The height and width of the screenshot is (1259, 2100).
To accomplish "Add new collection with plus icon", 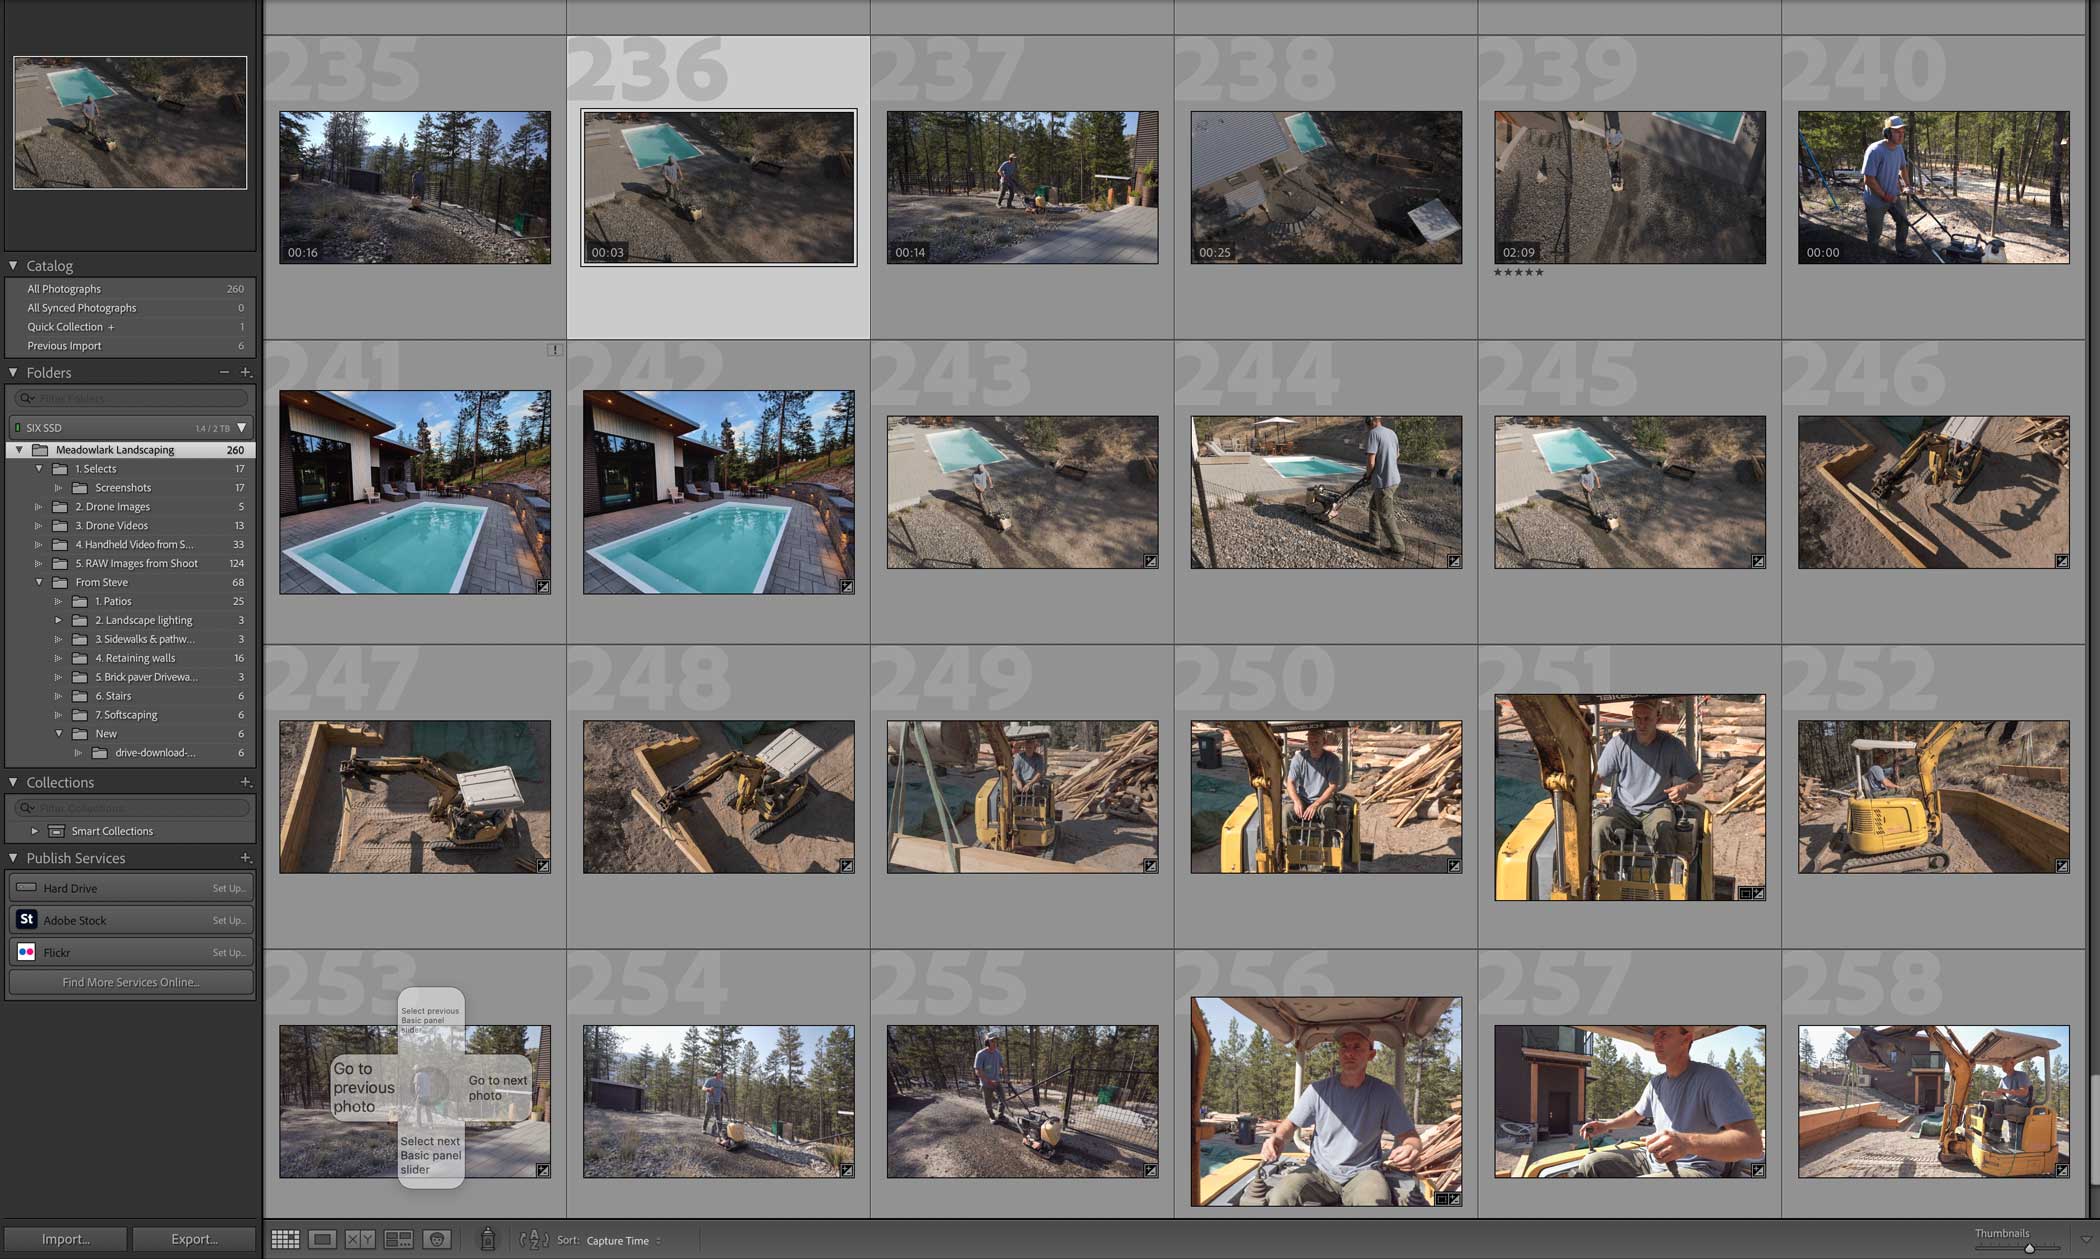I will [246, 782].
